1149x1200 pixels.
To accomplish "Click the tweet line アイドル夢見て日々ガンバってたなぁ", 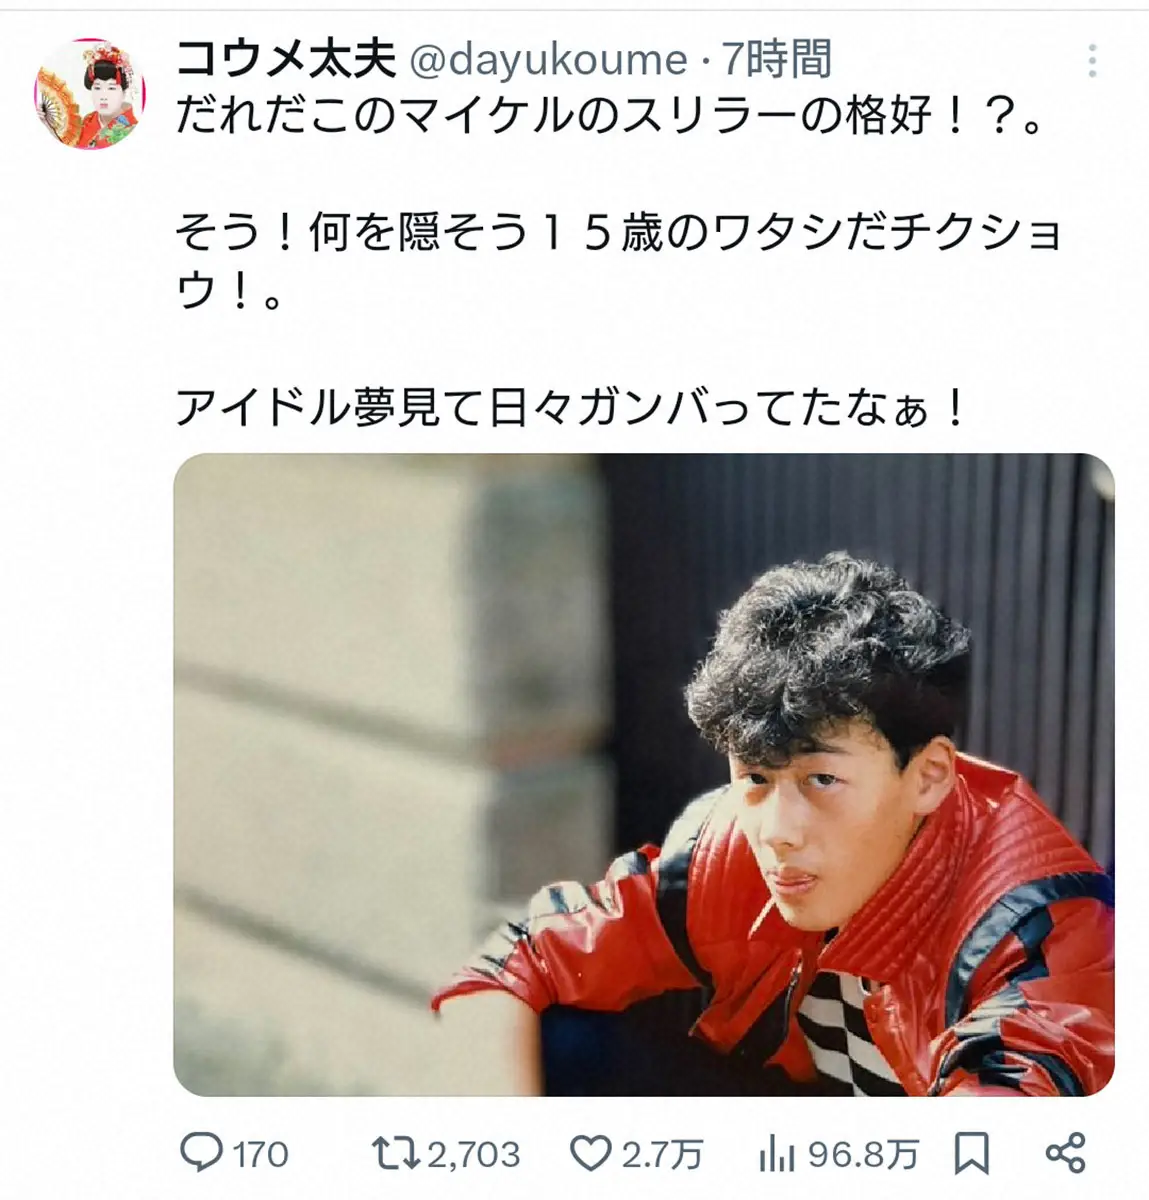I will point(571,407).
